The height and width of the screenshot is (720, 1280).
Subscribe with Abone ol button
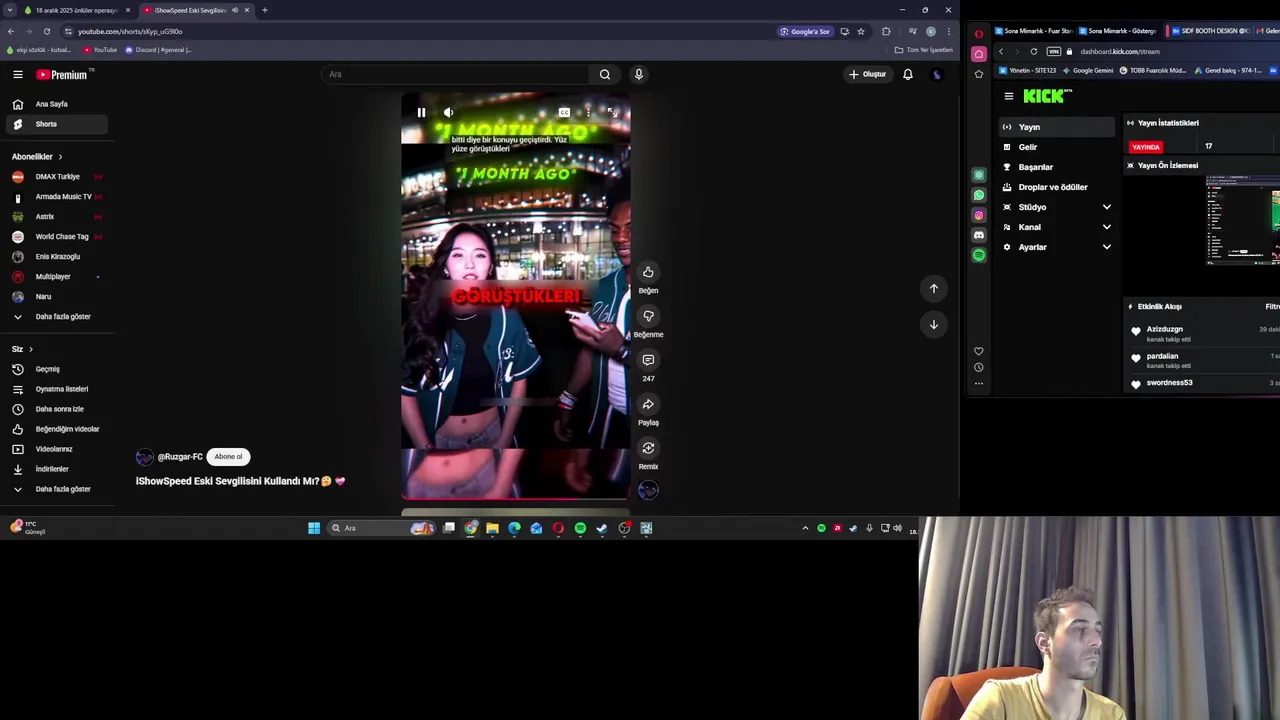pyautogui.click(x=228, y=457)
